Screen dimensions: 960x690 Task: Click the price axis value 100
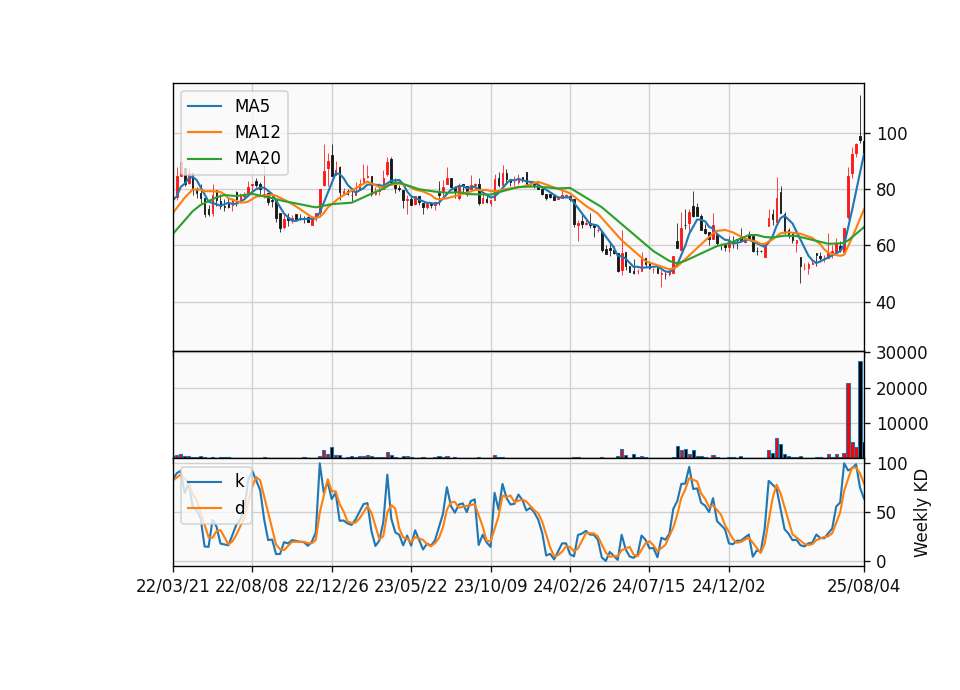[x=892, y=133]
